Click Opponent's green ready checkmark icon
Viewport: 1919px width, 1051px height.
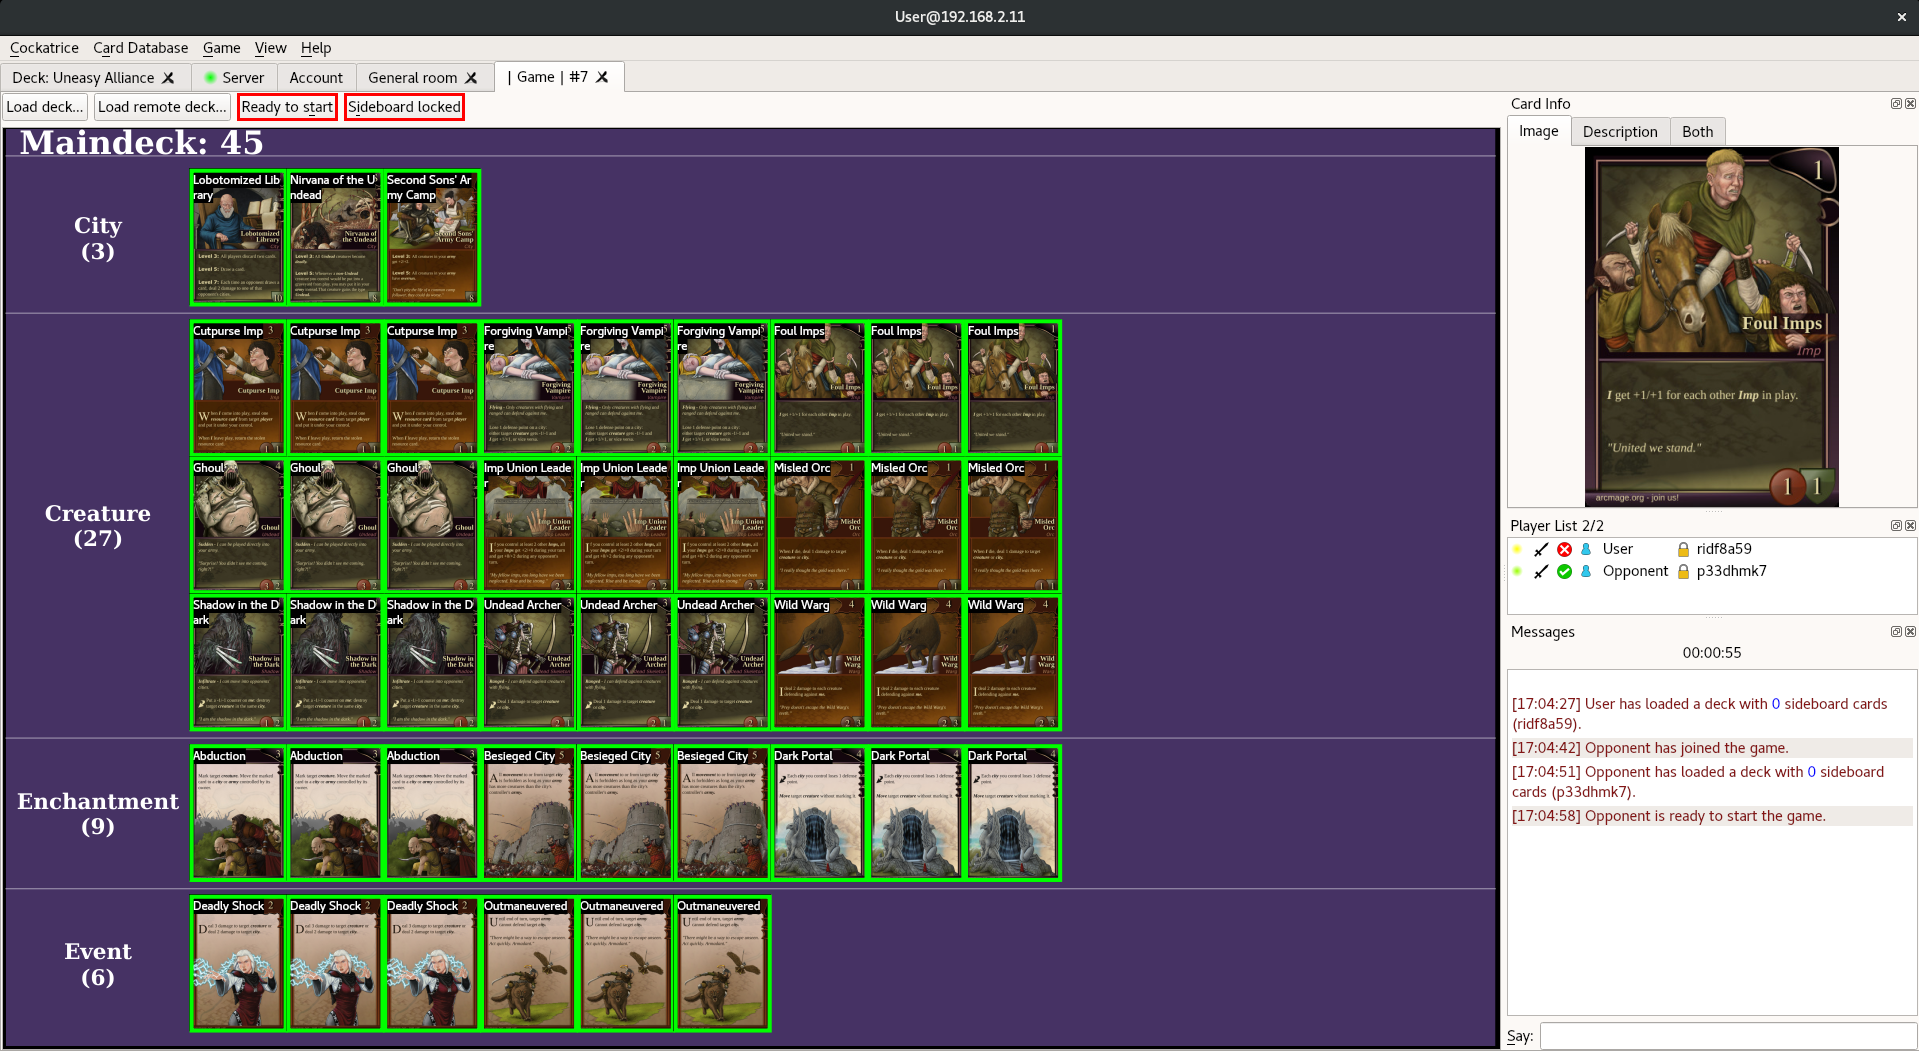pyautogui.click(x=1564, y=572)
